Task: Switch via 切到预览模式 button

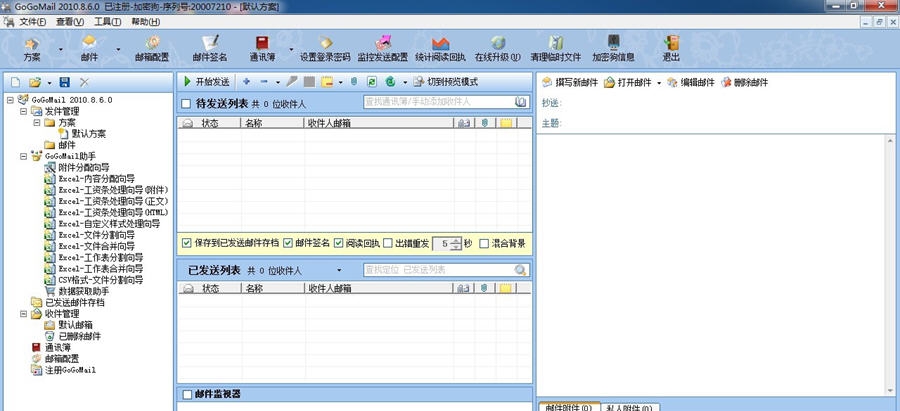Action: tap(445, 82)
